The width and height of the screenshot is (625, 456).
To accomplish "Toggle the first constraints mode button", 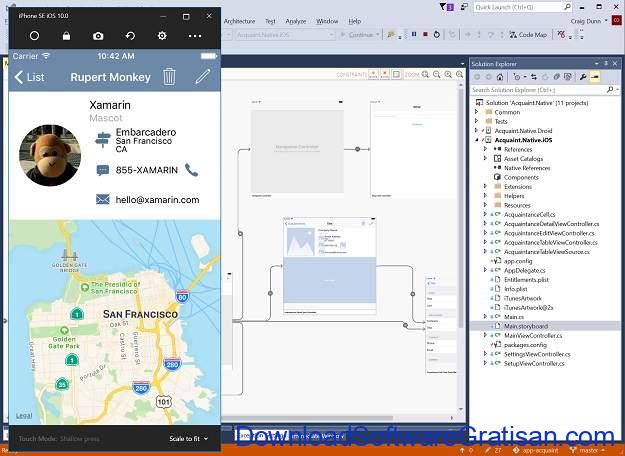I will coord(373,75).
